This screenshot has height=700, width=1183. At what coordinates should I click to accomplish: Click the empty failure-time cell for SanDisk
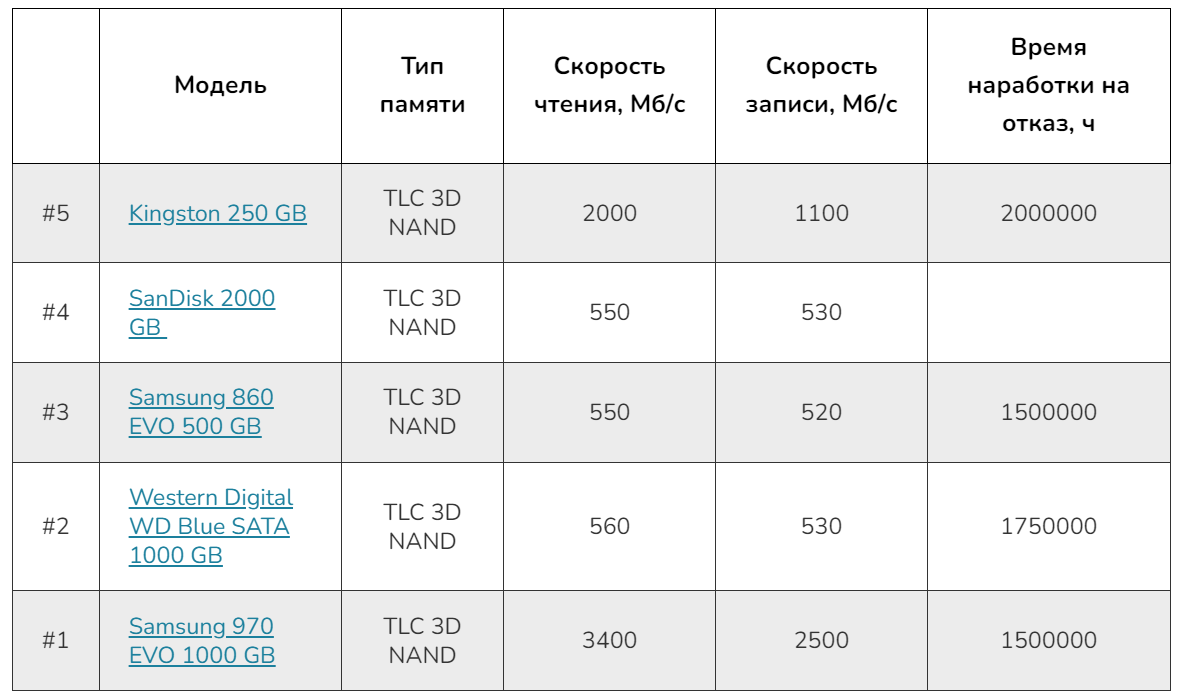(1048, 312)
